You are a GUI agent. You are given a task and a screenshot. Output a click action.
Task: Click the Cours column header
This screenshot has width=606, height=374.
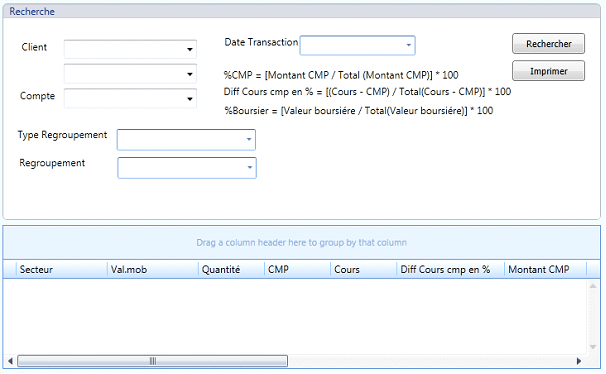[363, 269]
